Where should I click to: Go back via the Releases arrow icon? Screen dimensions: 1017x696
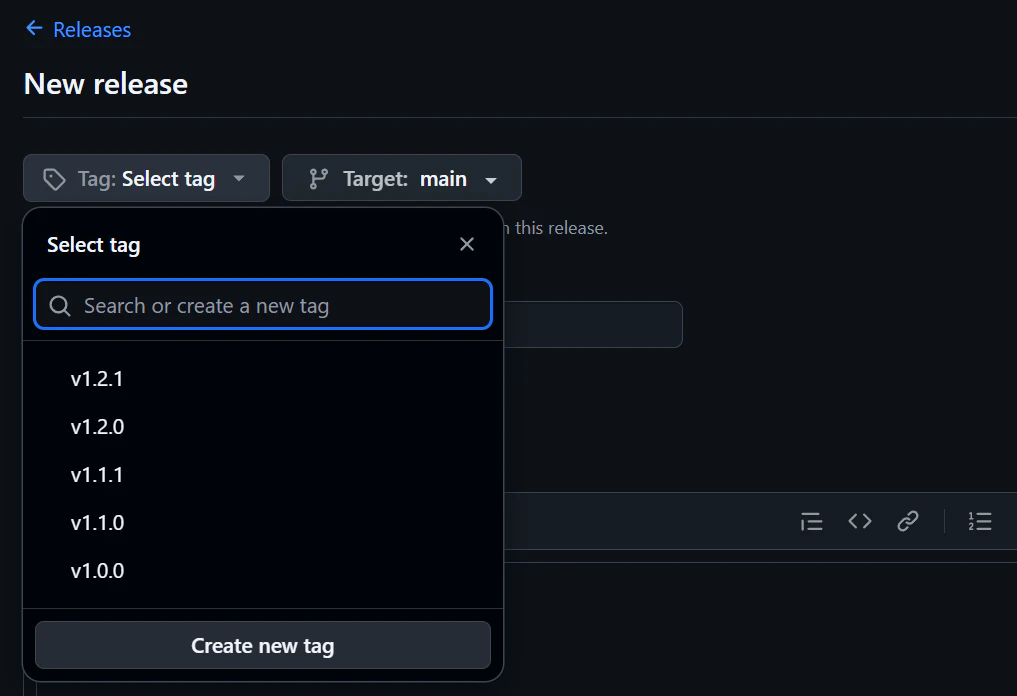34,29
